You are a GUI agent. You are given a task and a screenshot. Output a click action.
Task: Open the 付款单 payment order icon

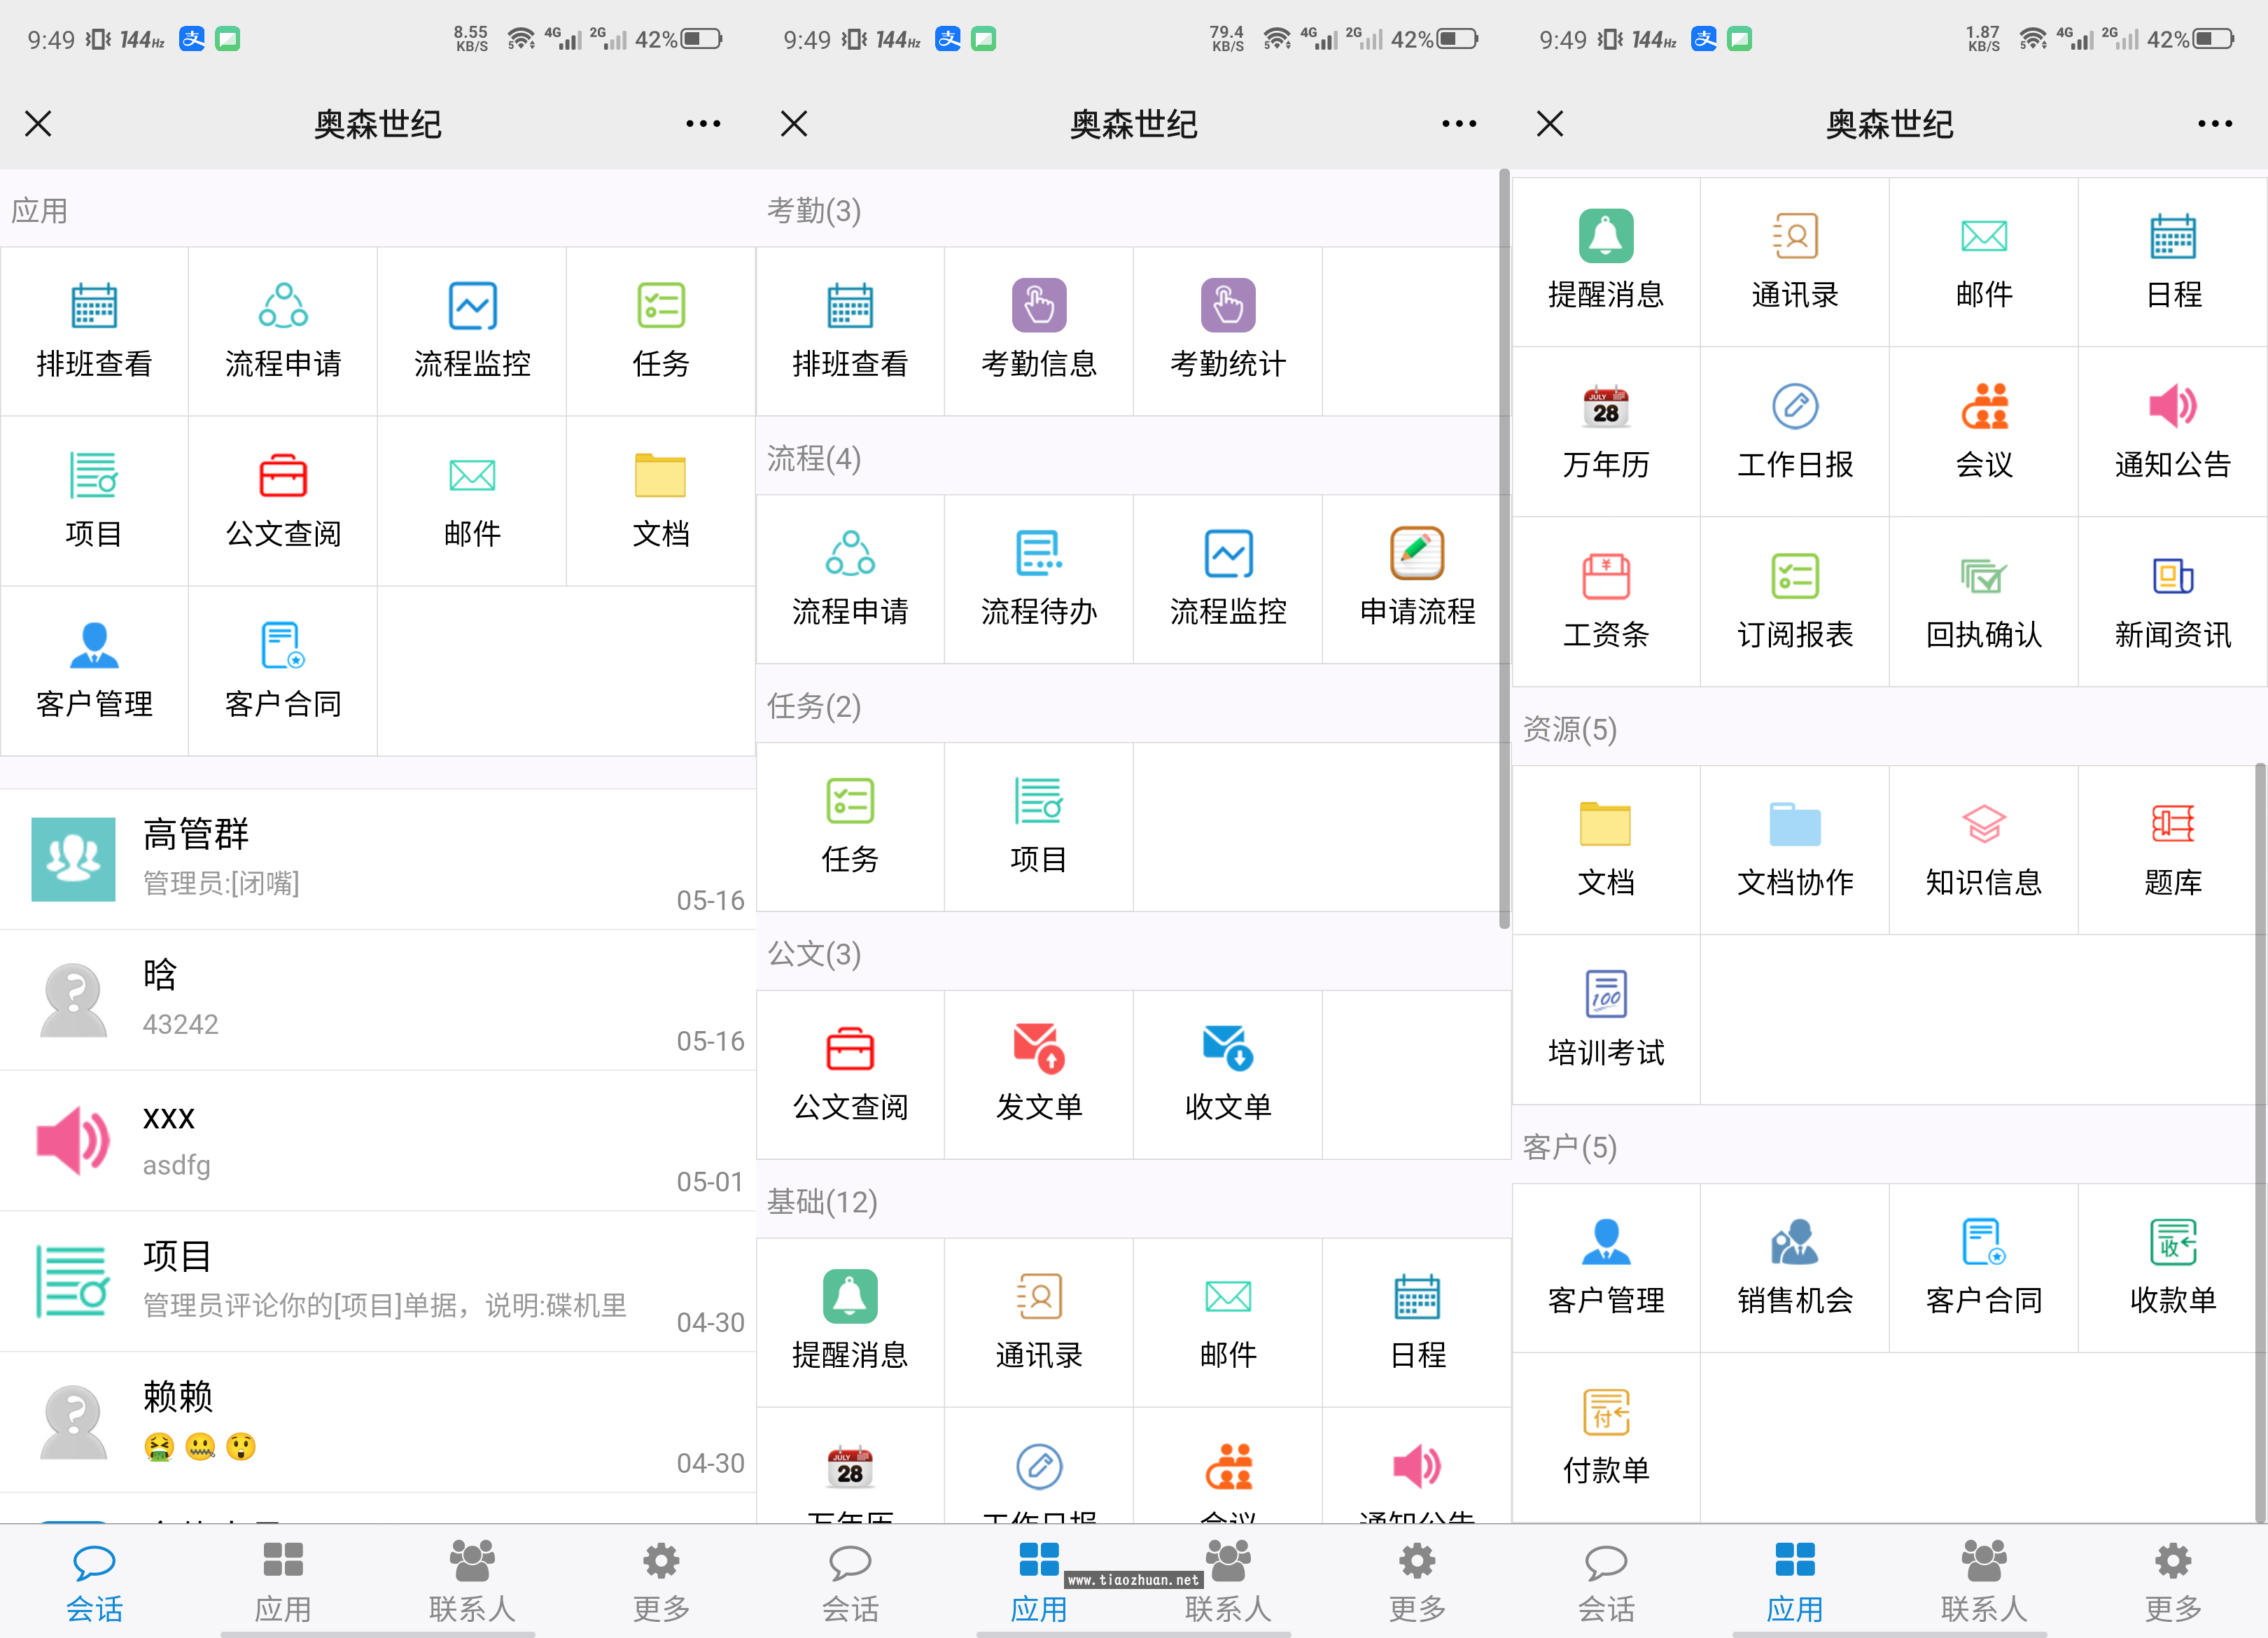(1605, 1436)
